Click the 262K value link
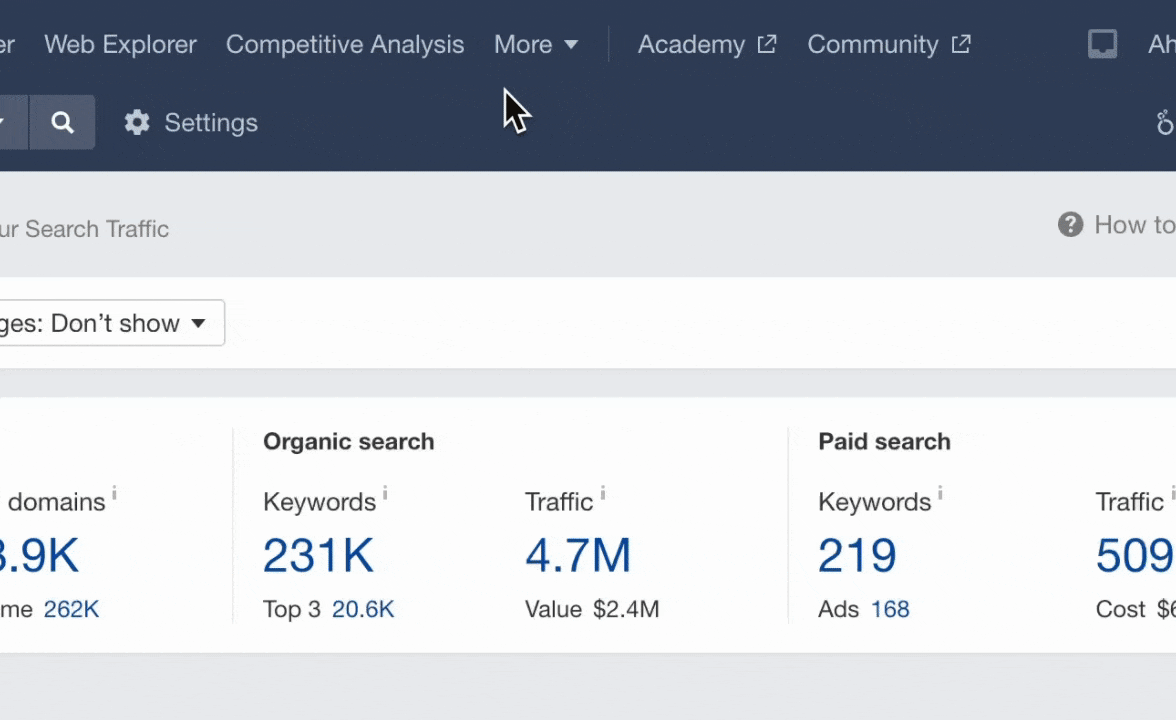 (x=71, y=609)
